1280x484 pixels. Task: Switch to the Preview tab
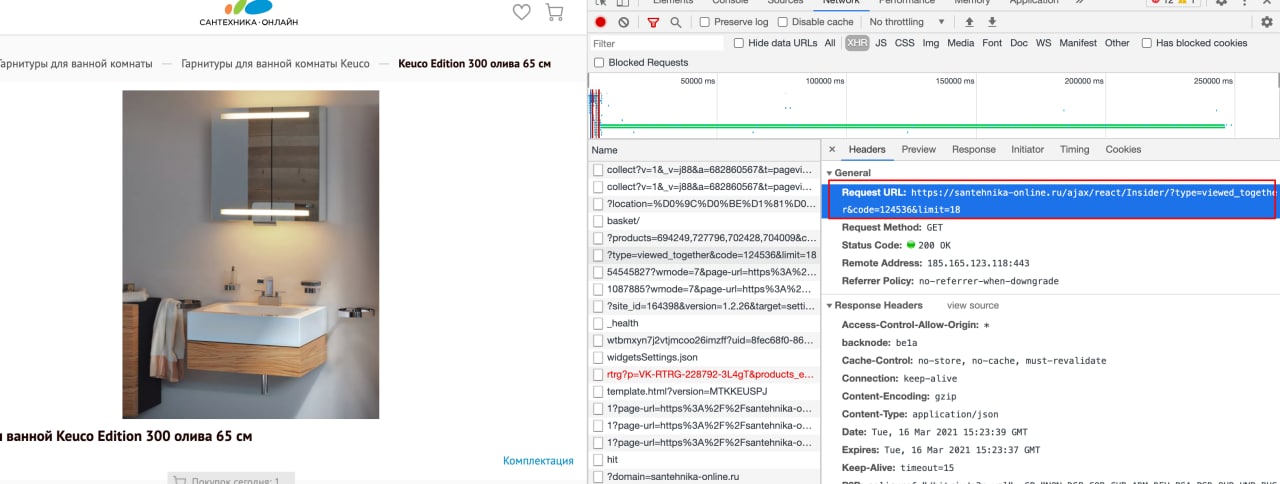[x=919, y=149]
